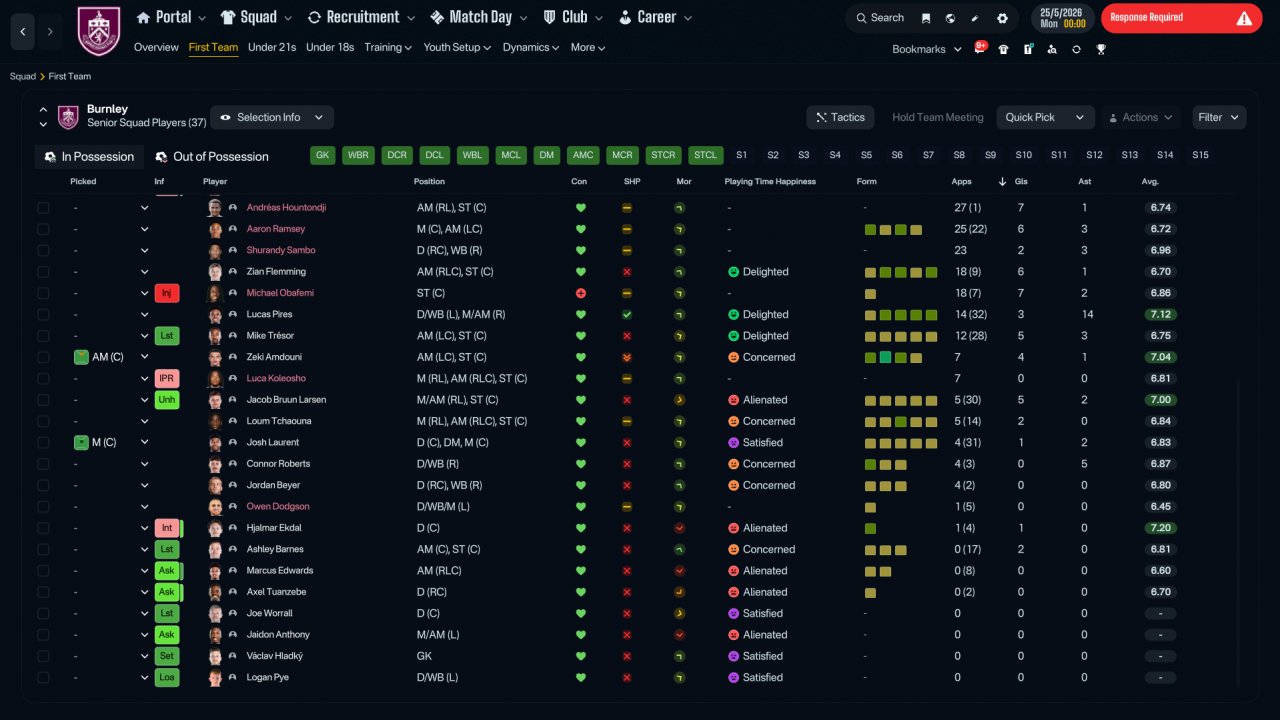
Task: Open the Actions dropdown
Action: point(1141,117)
